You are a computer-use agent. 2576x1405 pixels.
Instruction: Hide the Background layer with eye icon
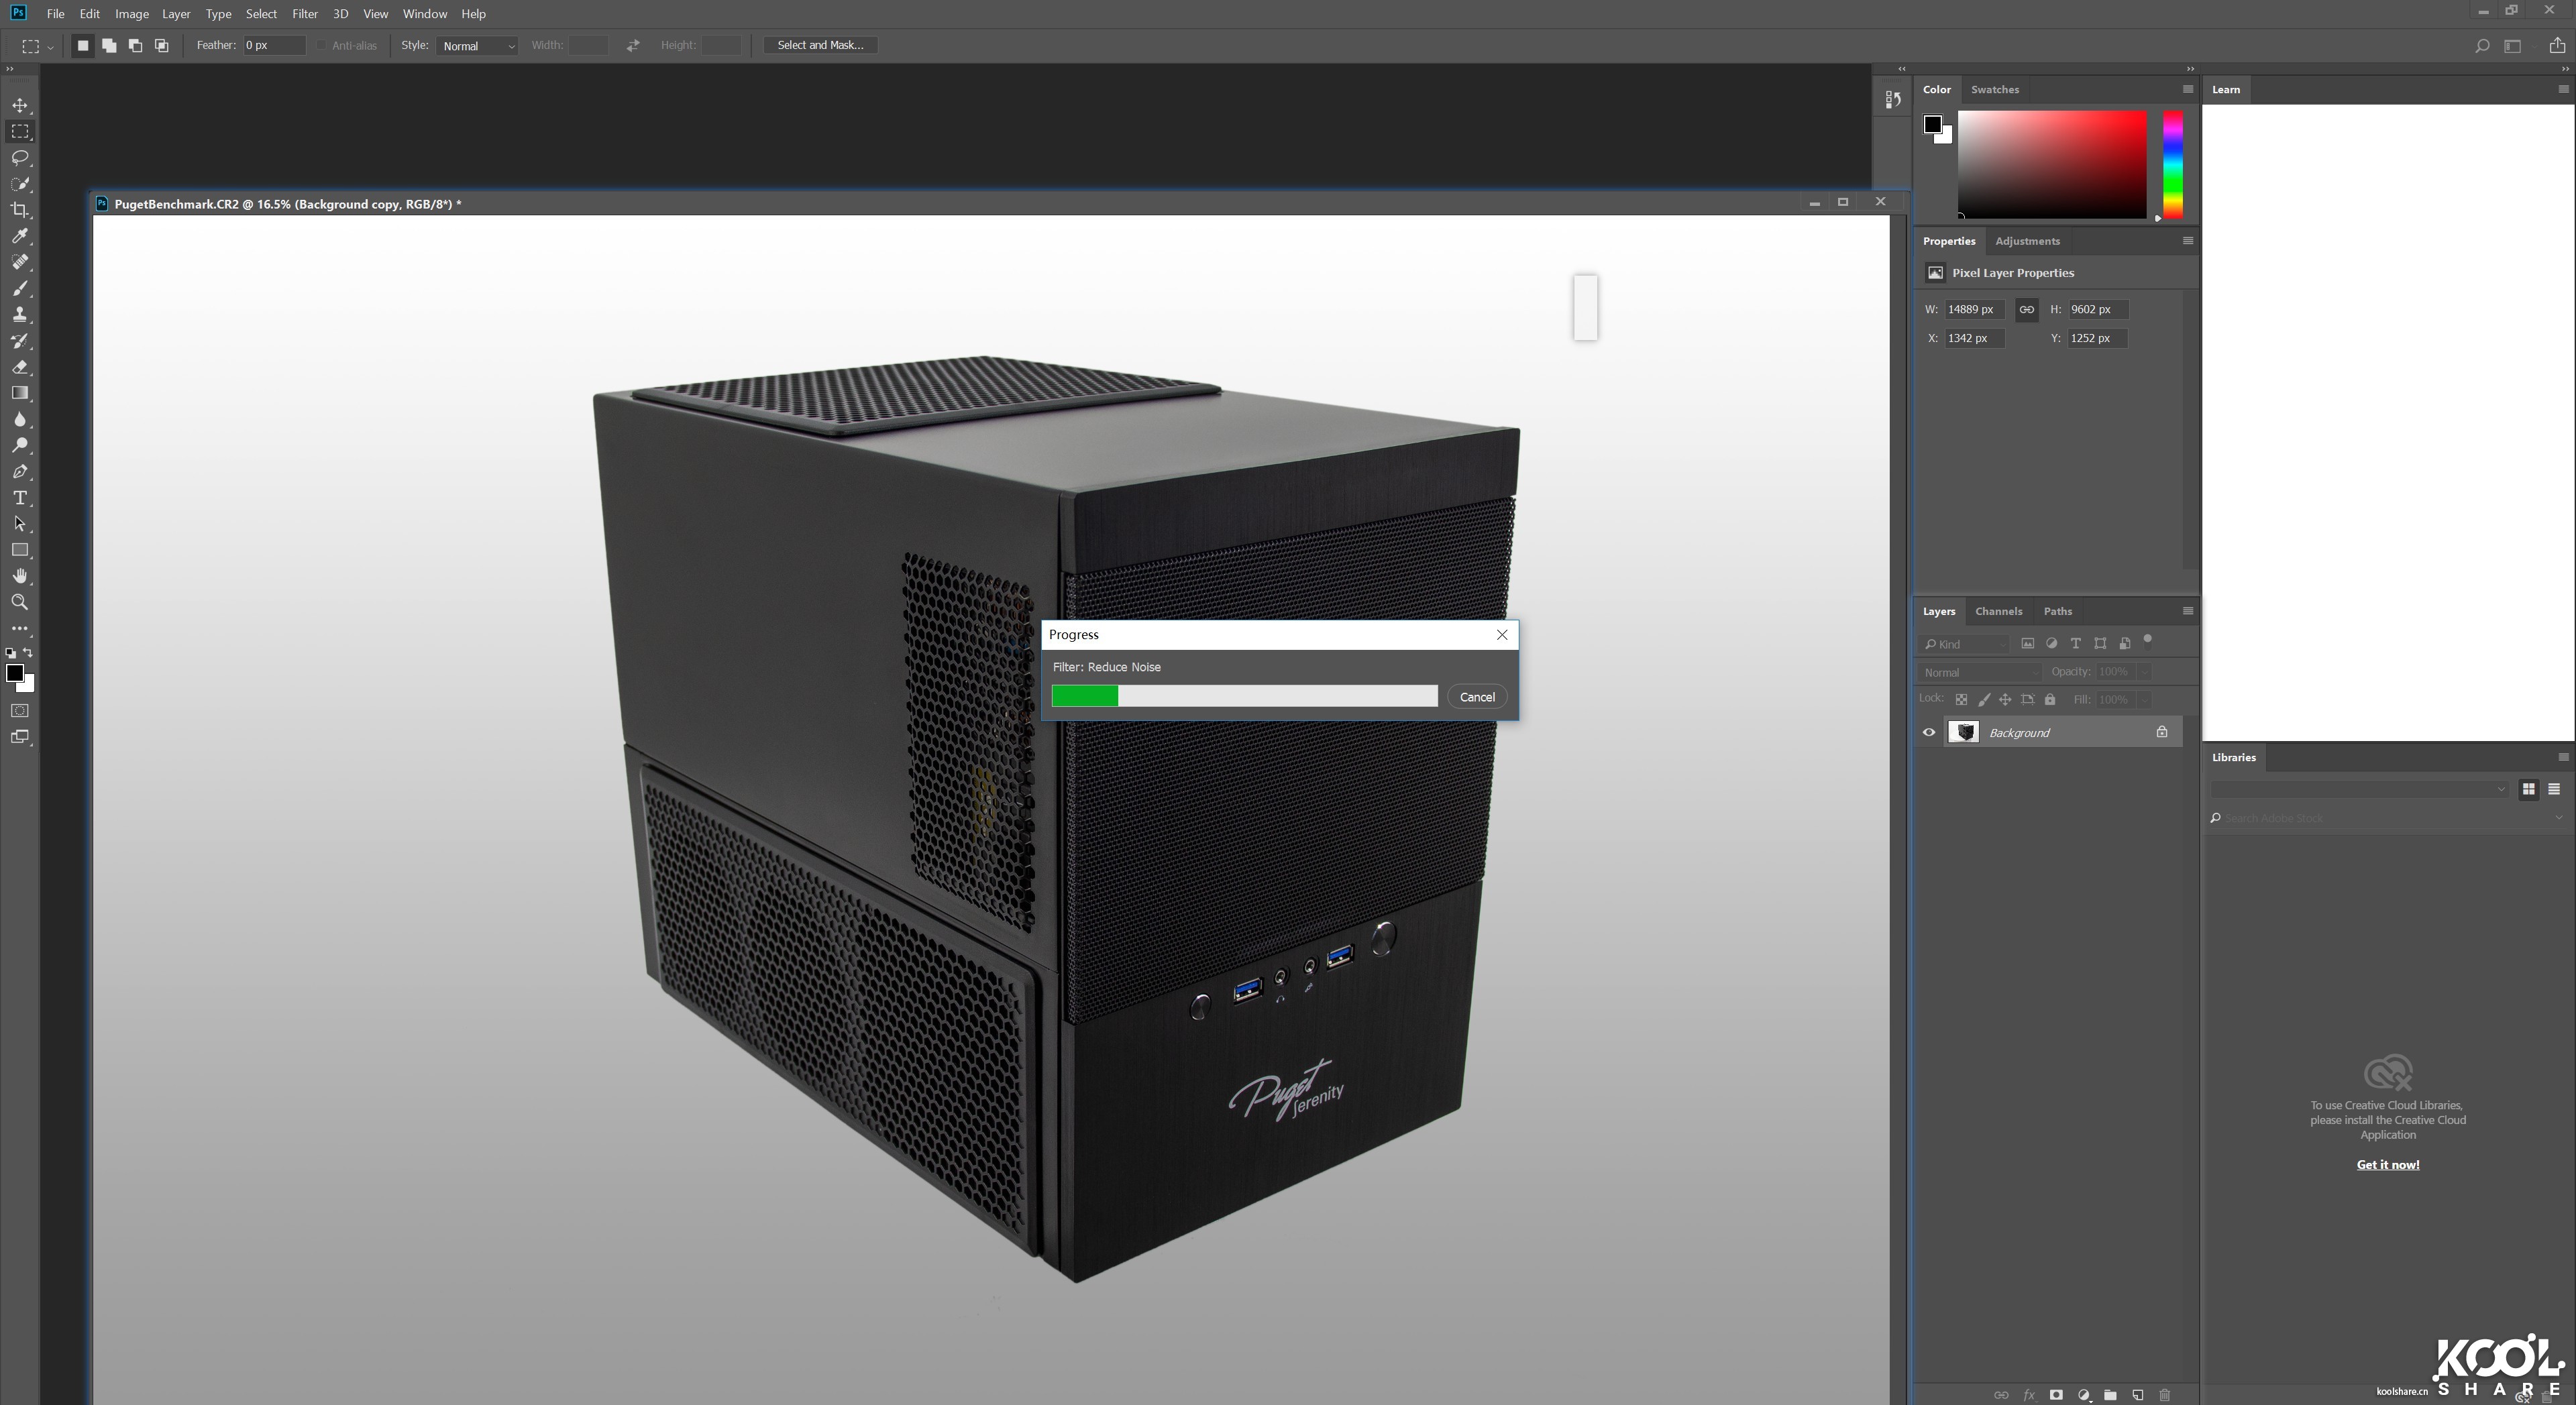(x=1929, y=732)
